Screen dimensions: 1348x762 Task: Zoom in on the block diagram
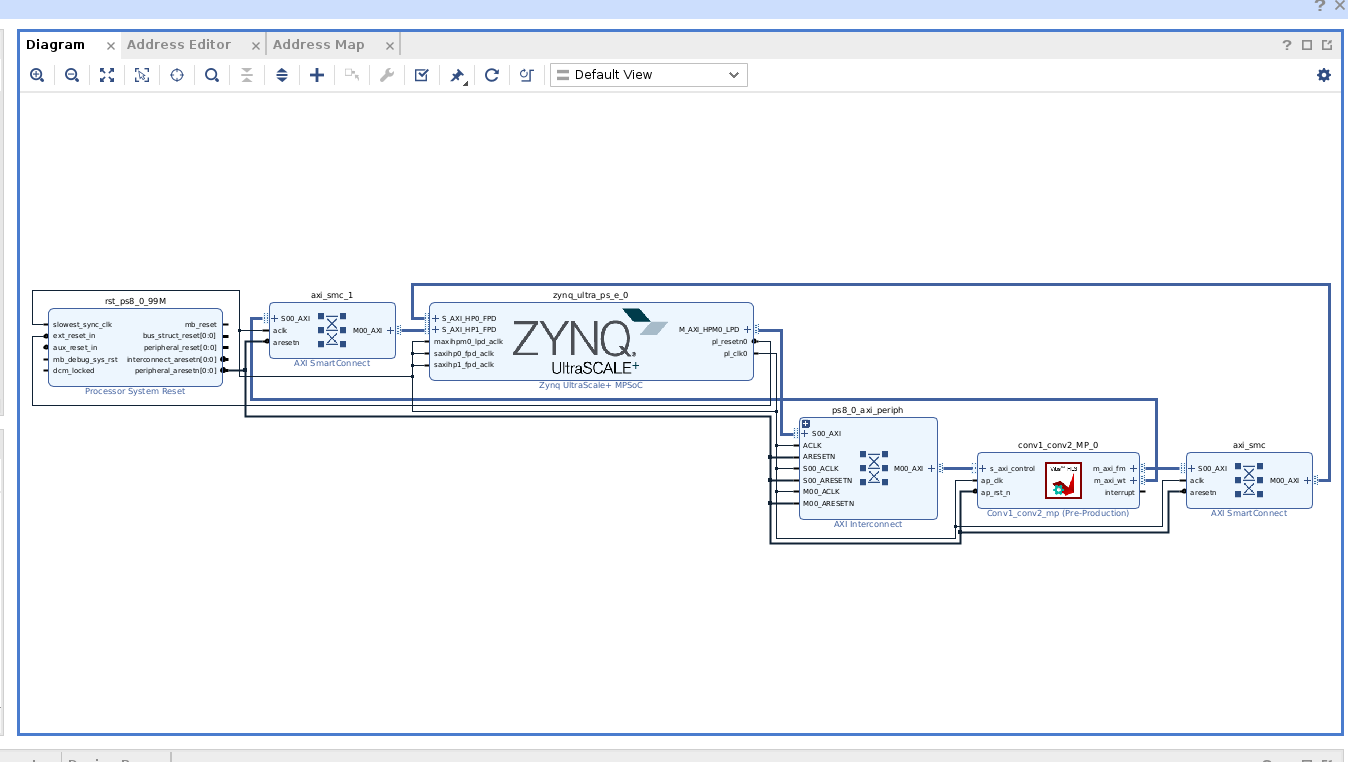coord(37,75)
